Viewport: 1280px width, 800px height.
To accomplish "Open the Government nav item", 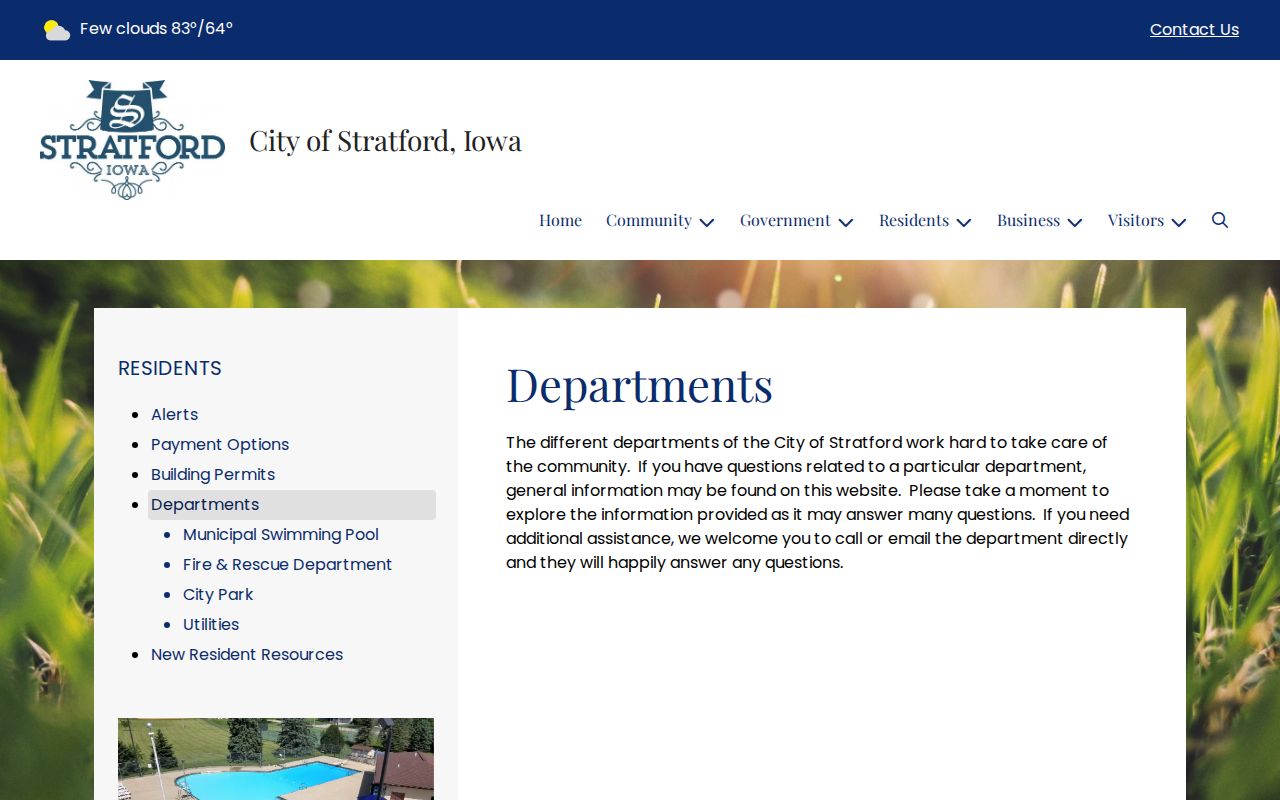I will click(785, 220).
